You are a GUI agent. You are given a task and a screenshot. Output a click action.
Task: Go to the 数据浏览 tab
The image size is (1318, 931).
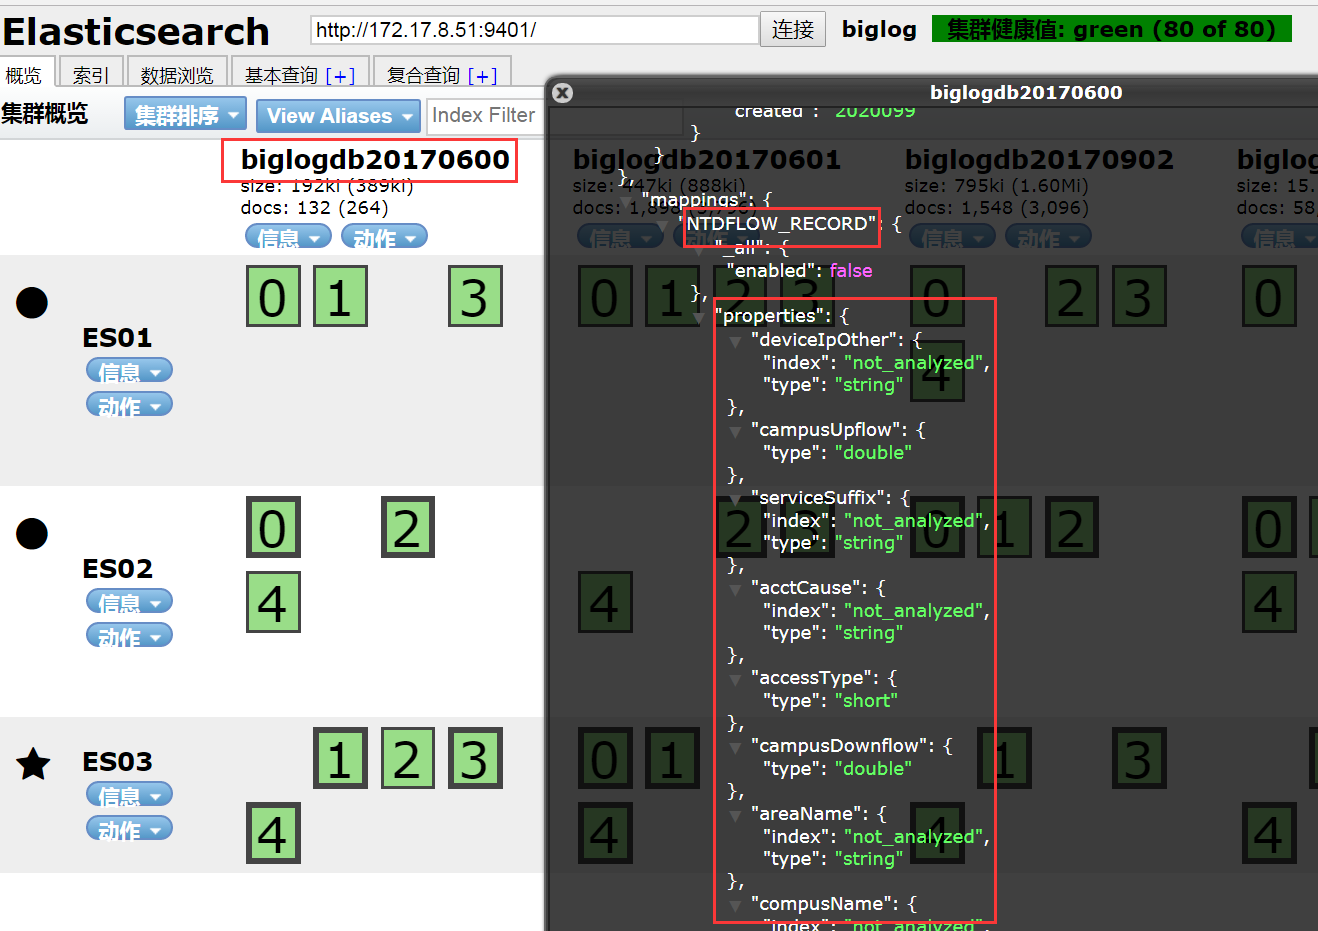(x=177, y=74)
